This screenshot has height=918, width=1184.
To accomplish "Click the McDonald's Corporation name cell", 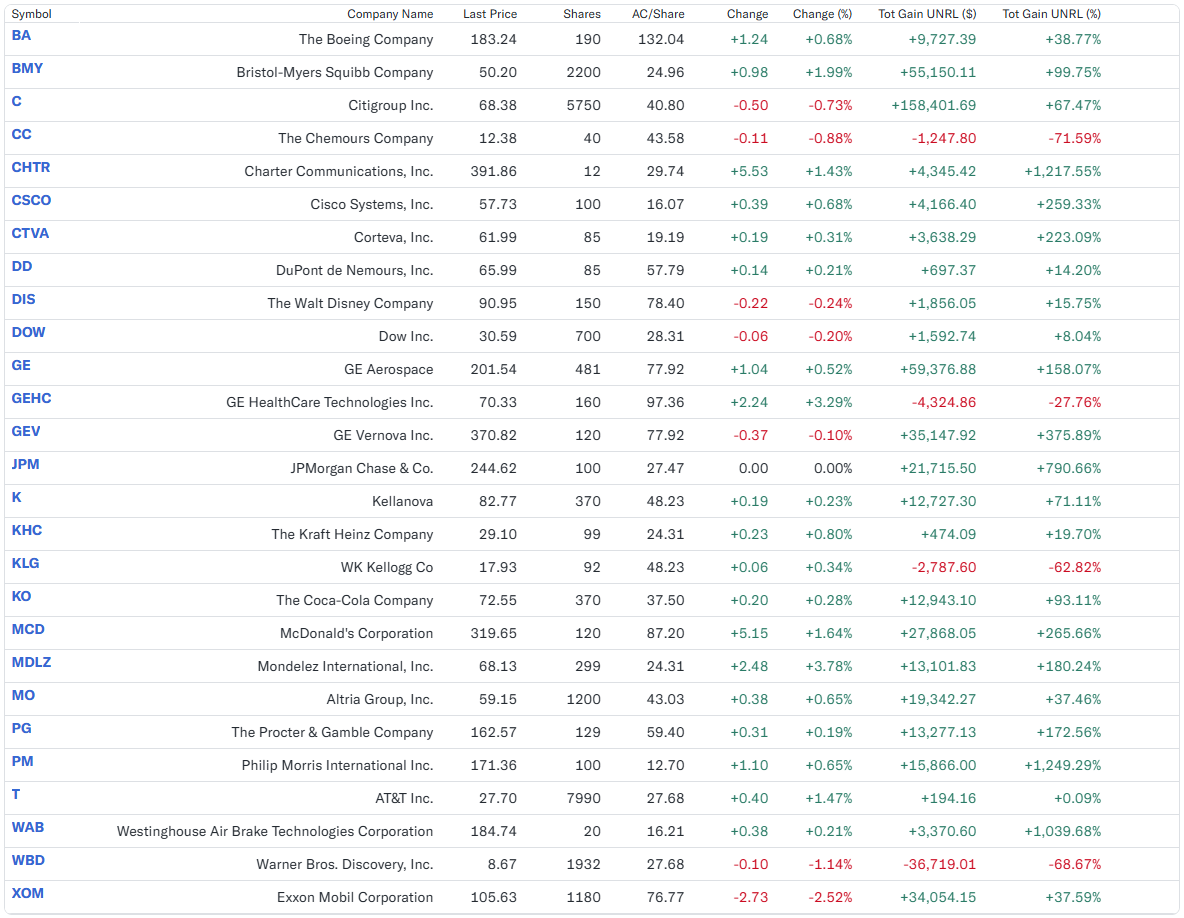I will pyautogui.click(x=357, y=633).
